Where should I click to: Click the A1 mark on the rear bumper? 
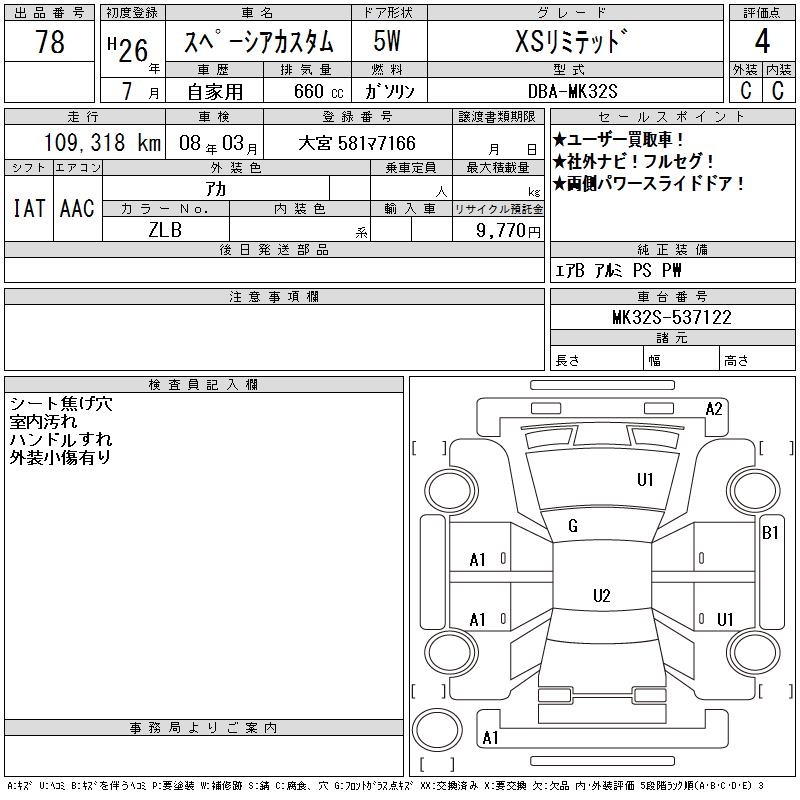pyautogui.click(x=490, y=738)
